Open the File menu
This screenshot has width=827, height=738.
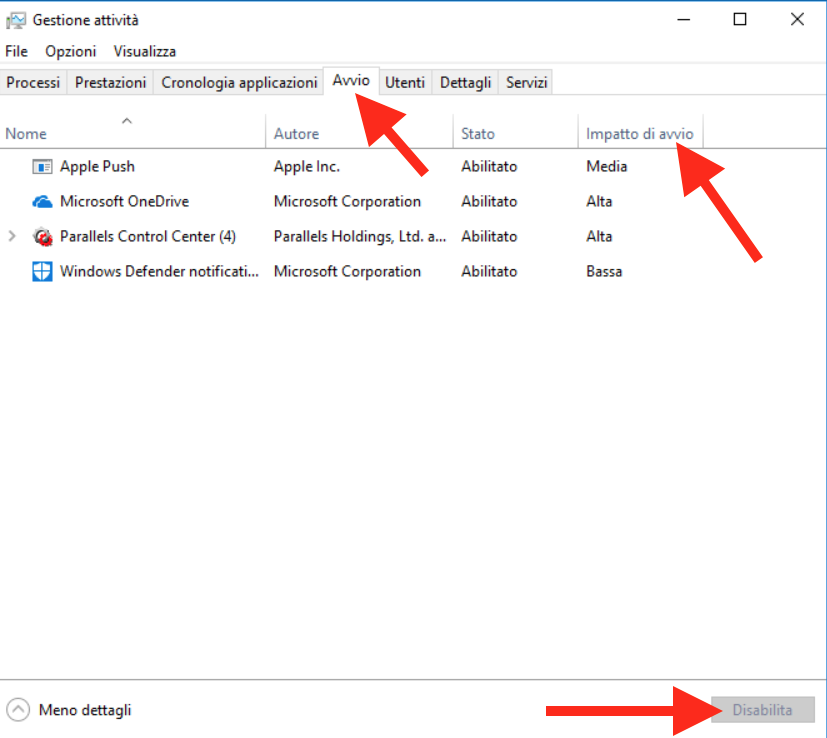16,51
